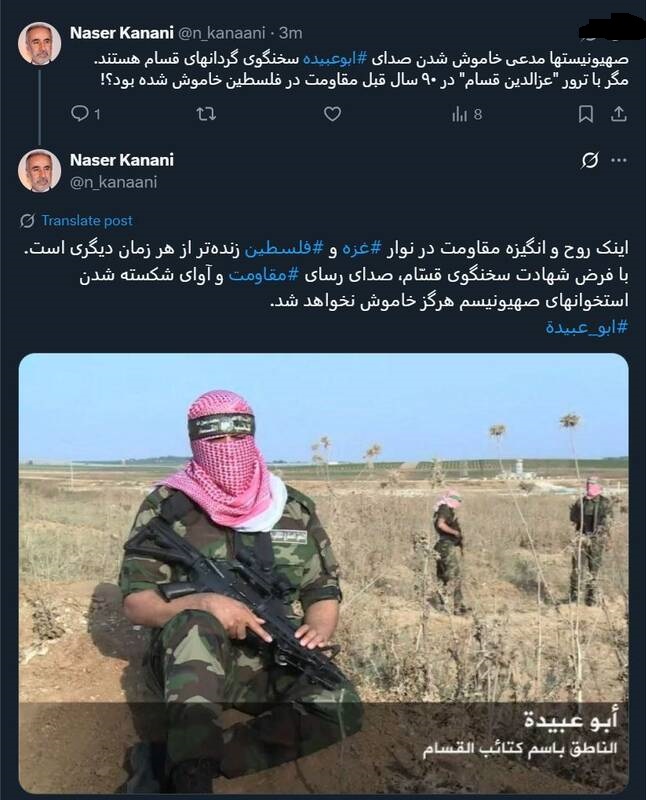The height and width of the screenshot is (800, 646).
Task: Open the #ابوعبیده hashtag in first tweet
Action: point(335,59)
